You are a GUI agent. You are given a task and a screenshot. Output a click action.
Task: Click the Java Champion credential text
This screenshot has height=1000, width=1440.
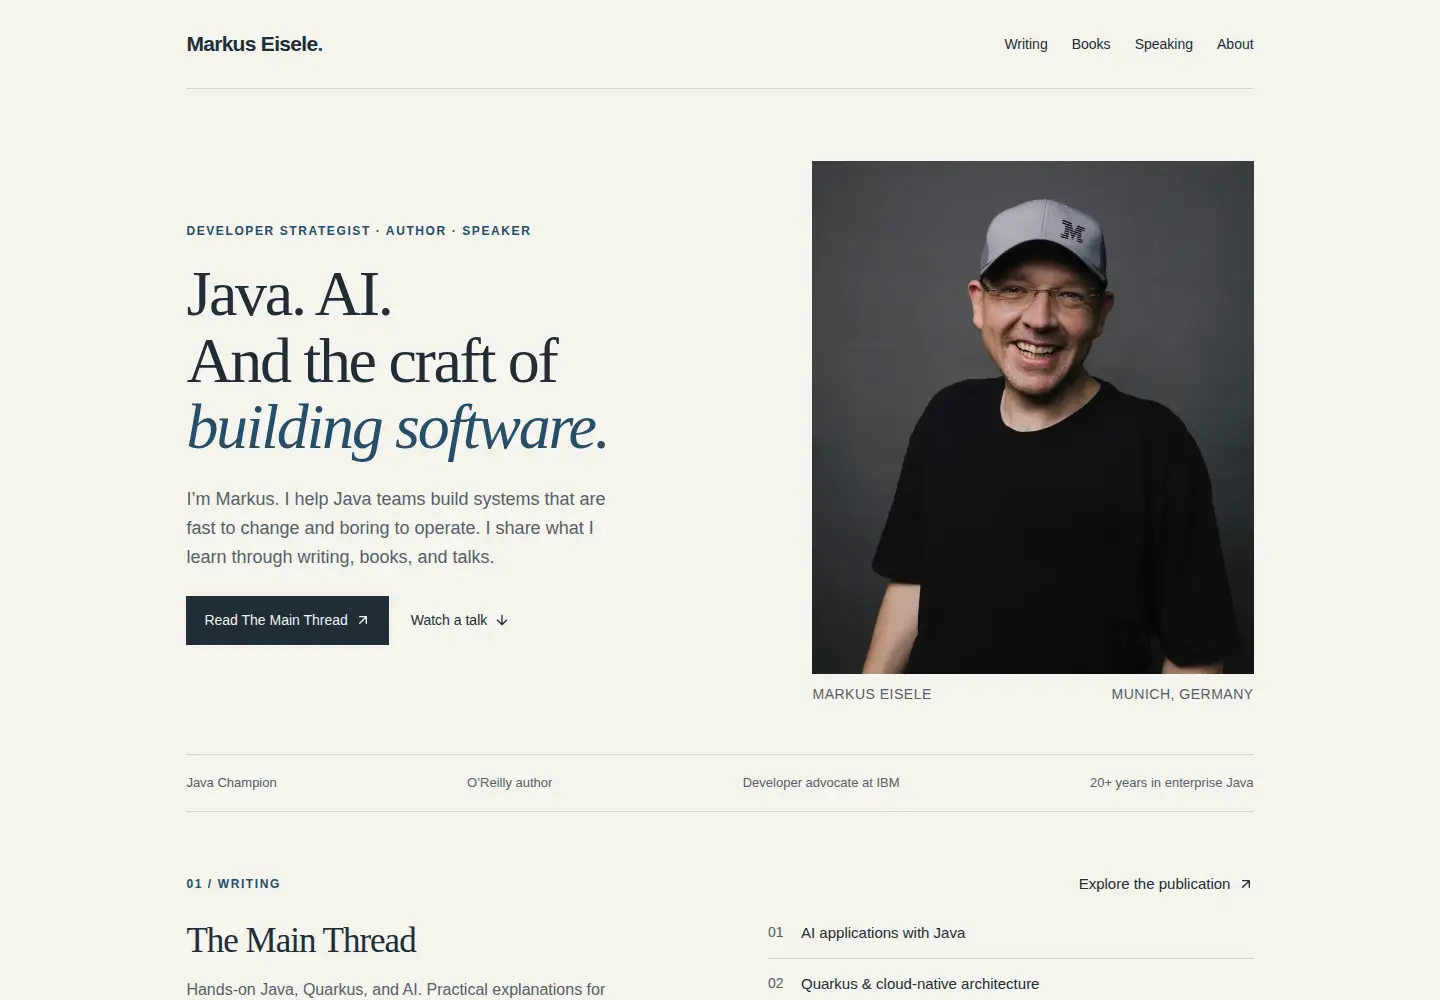pyautogui.click(x=231, y=783)
